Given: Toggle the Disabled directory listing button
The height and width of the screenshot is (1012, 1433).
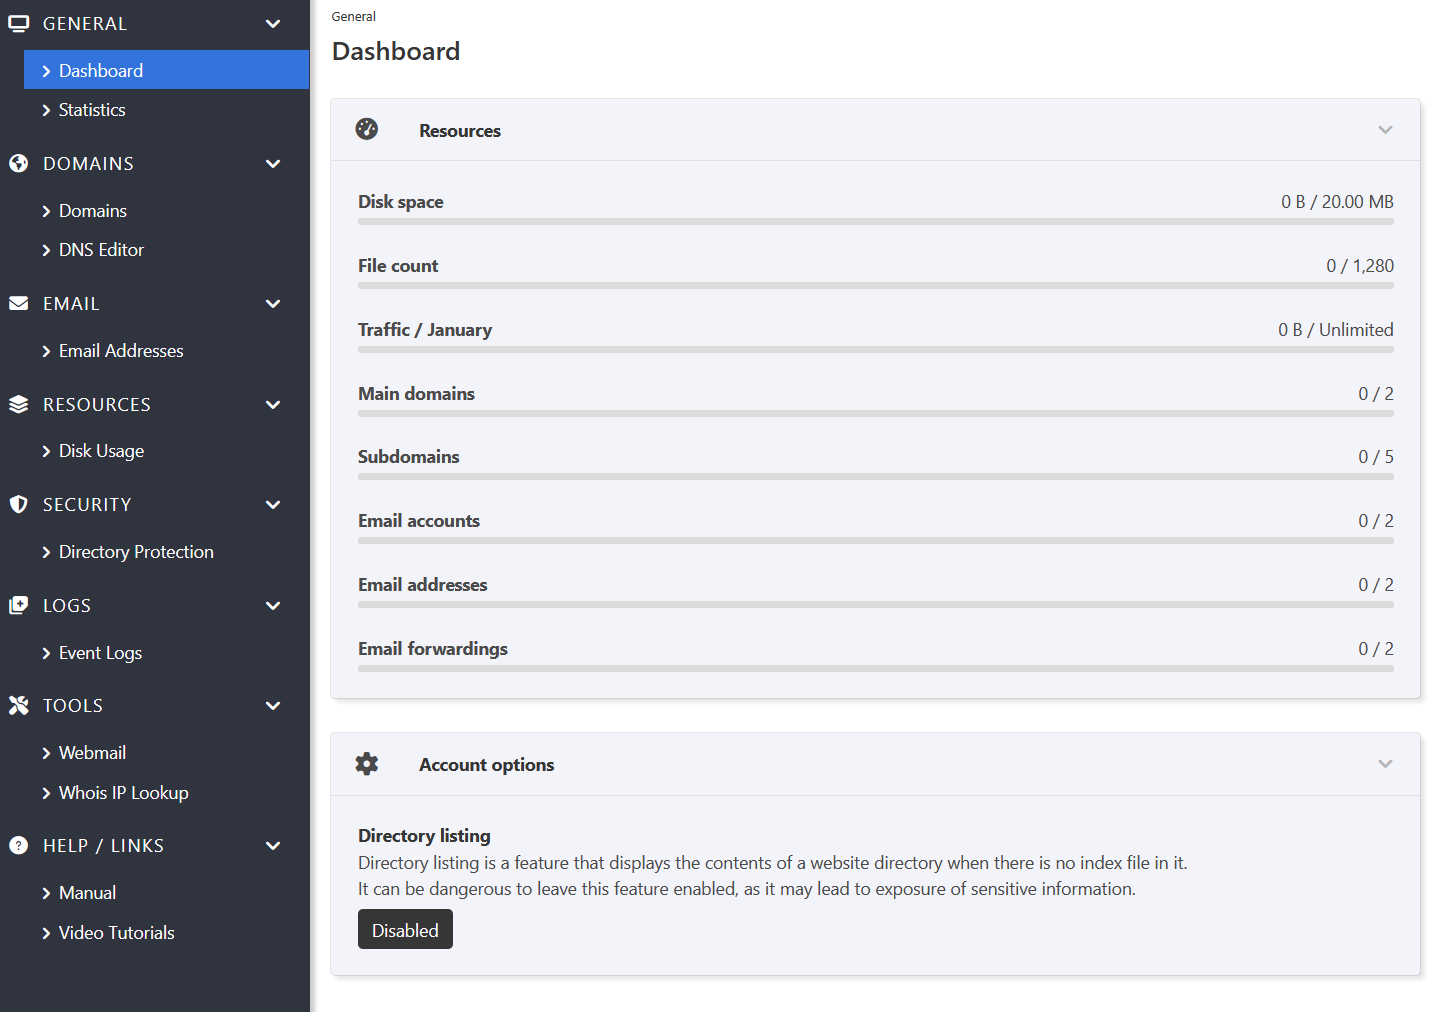Looking at the screenshot, I should click(x=405, y=929).
